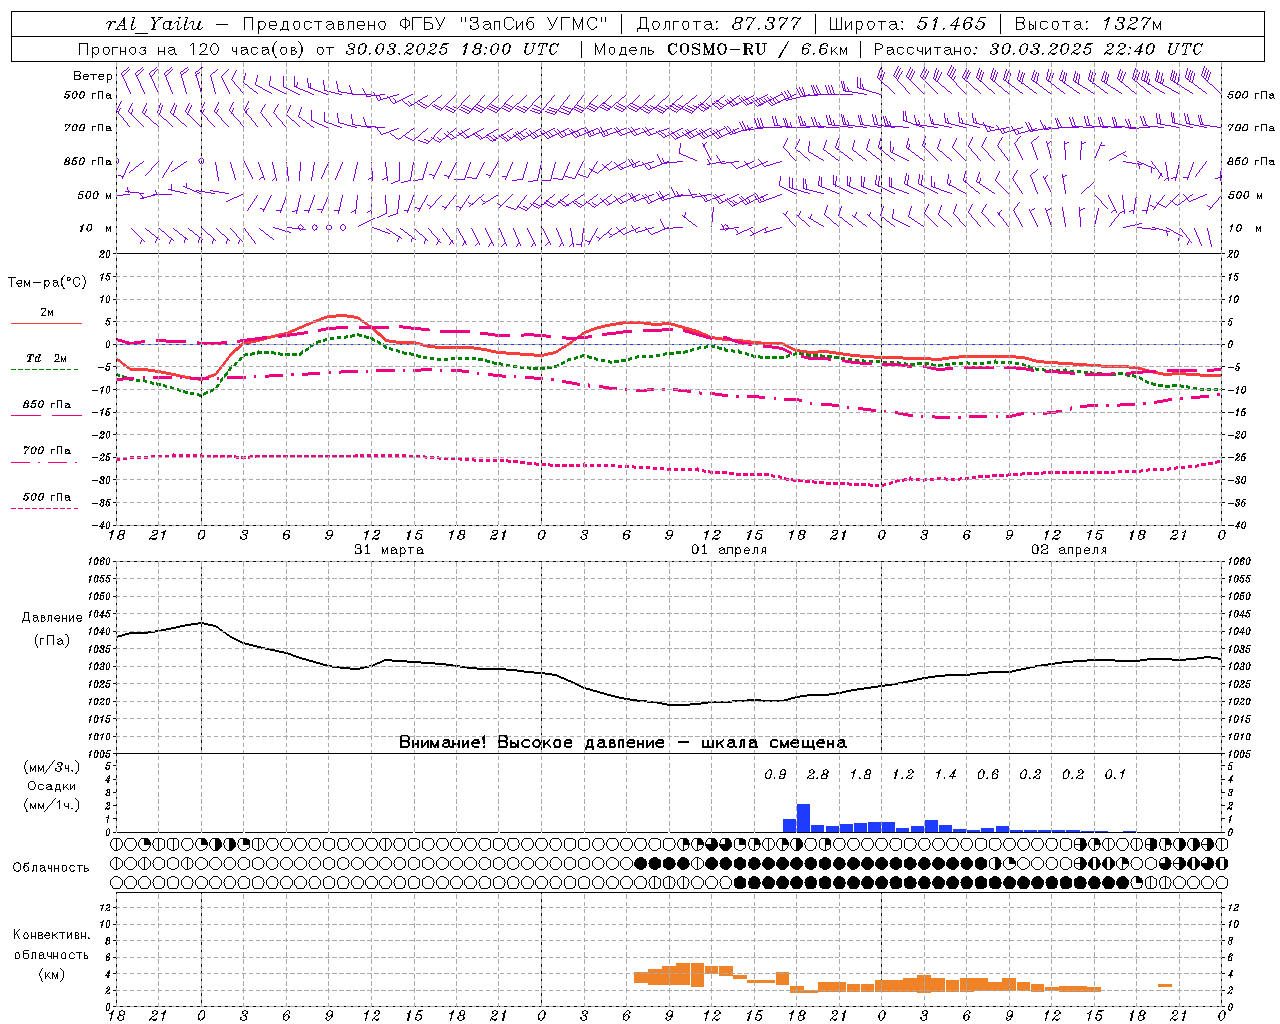Click the (км) unit under convective cloudiness
The height and width of the screenshot is (1024, 1280).
[51, 974]
